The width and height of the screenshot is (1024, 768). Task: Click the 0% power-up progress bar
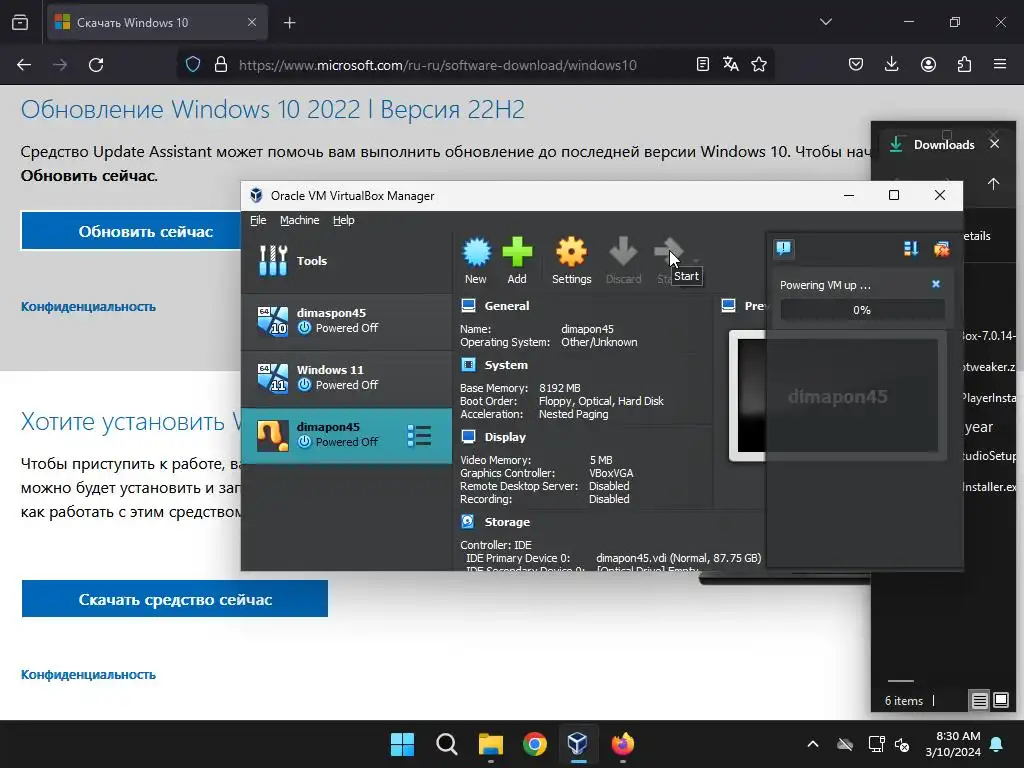click(862, 310)
